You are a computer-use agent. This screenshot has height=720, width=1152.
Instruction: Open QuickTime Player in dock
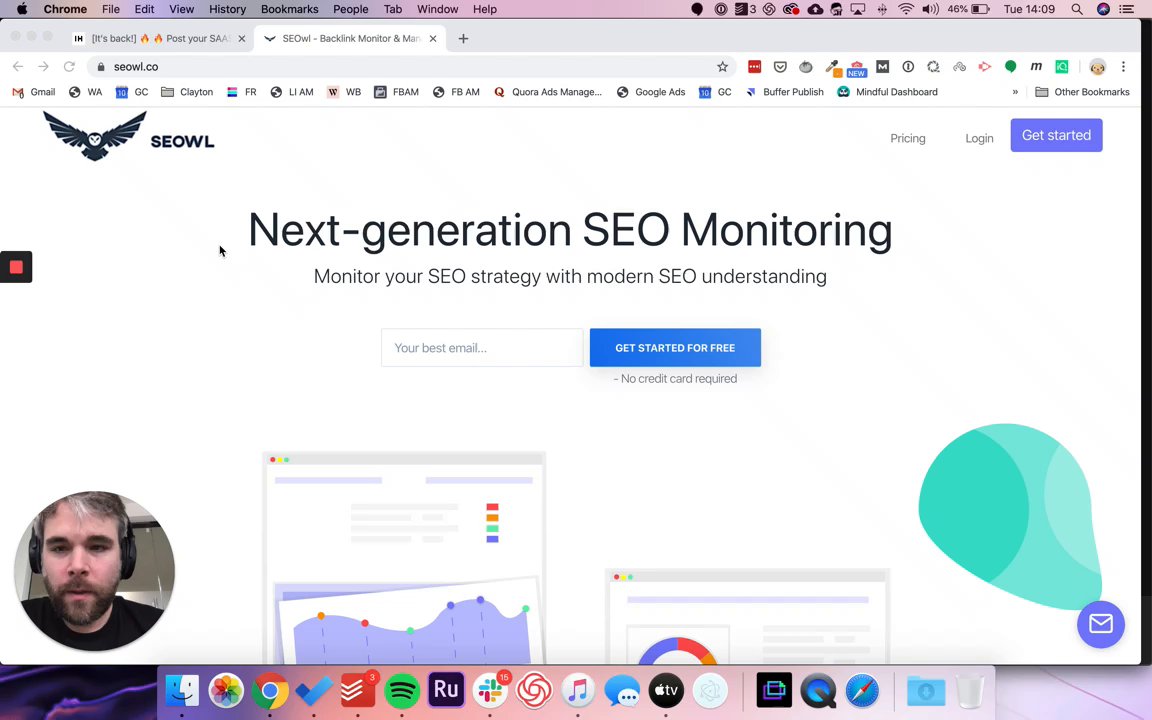818,691
